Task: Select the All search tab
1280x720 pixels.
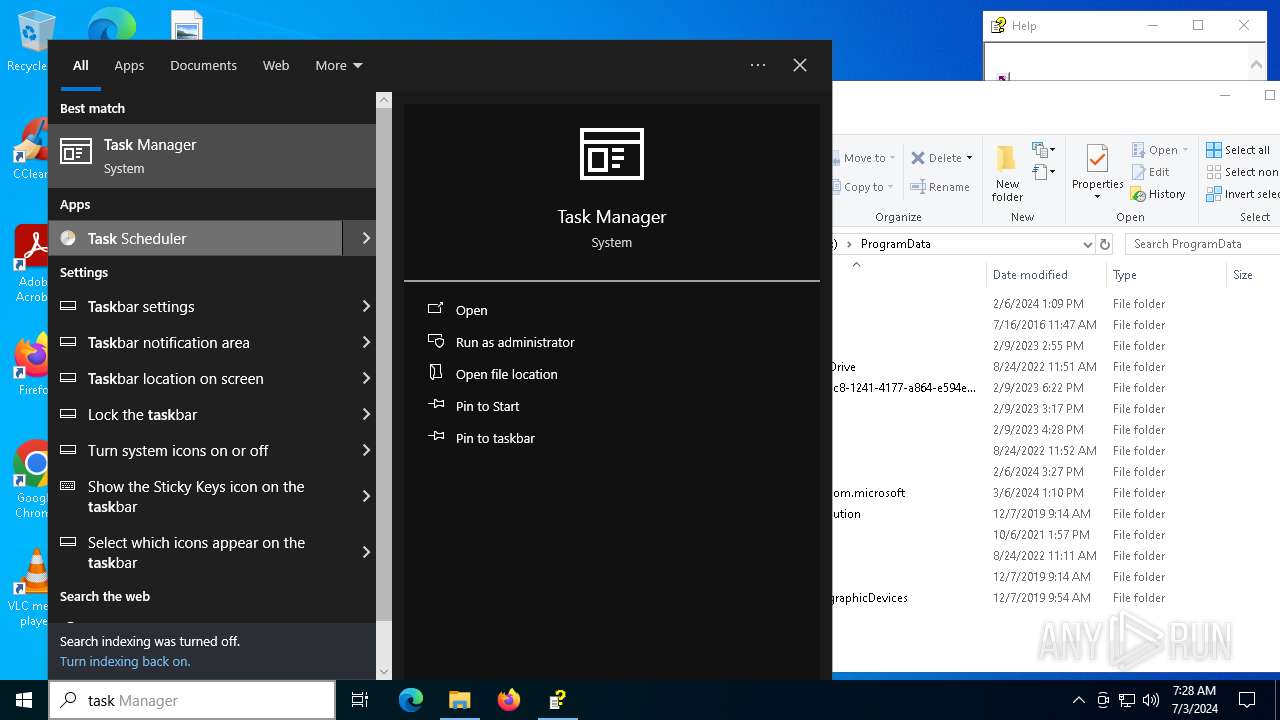Action: click(x=81, y=65)
